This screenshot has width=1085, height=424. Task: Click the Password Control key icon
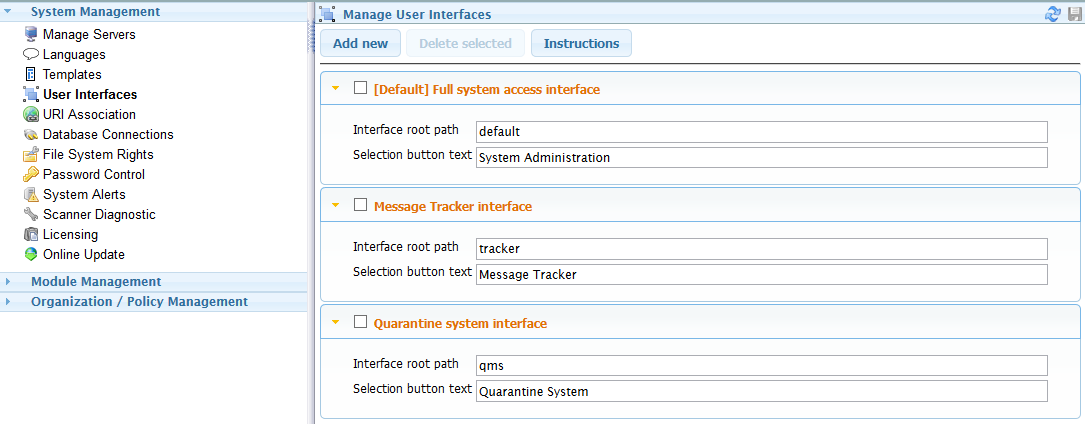pos(31,174)
